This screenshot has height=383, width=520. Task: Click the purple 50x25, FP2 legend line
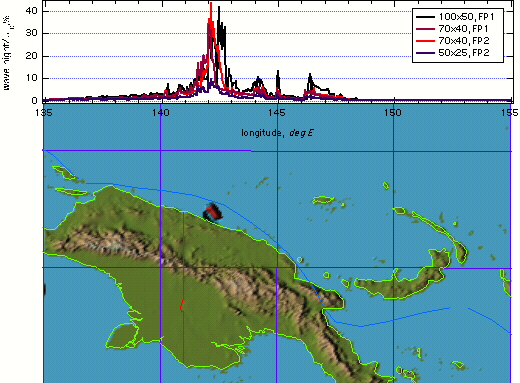click(x=425, y=53)
